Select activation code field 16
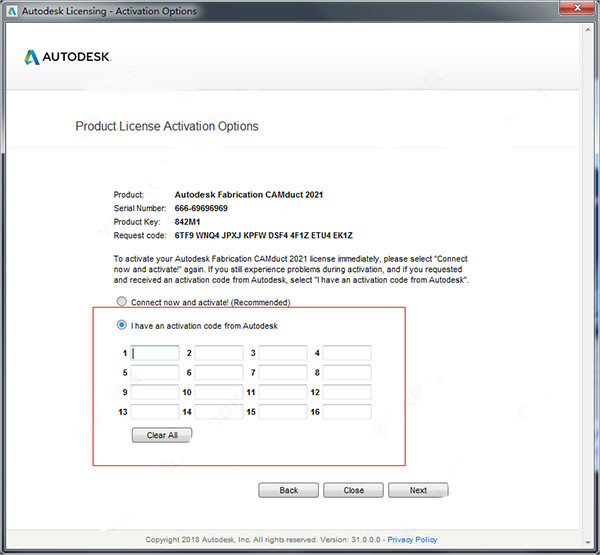This screenshot has width=600, height=555. 347,412
